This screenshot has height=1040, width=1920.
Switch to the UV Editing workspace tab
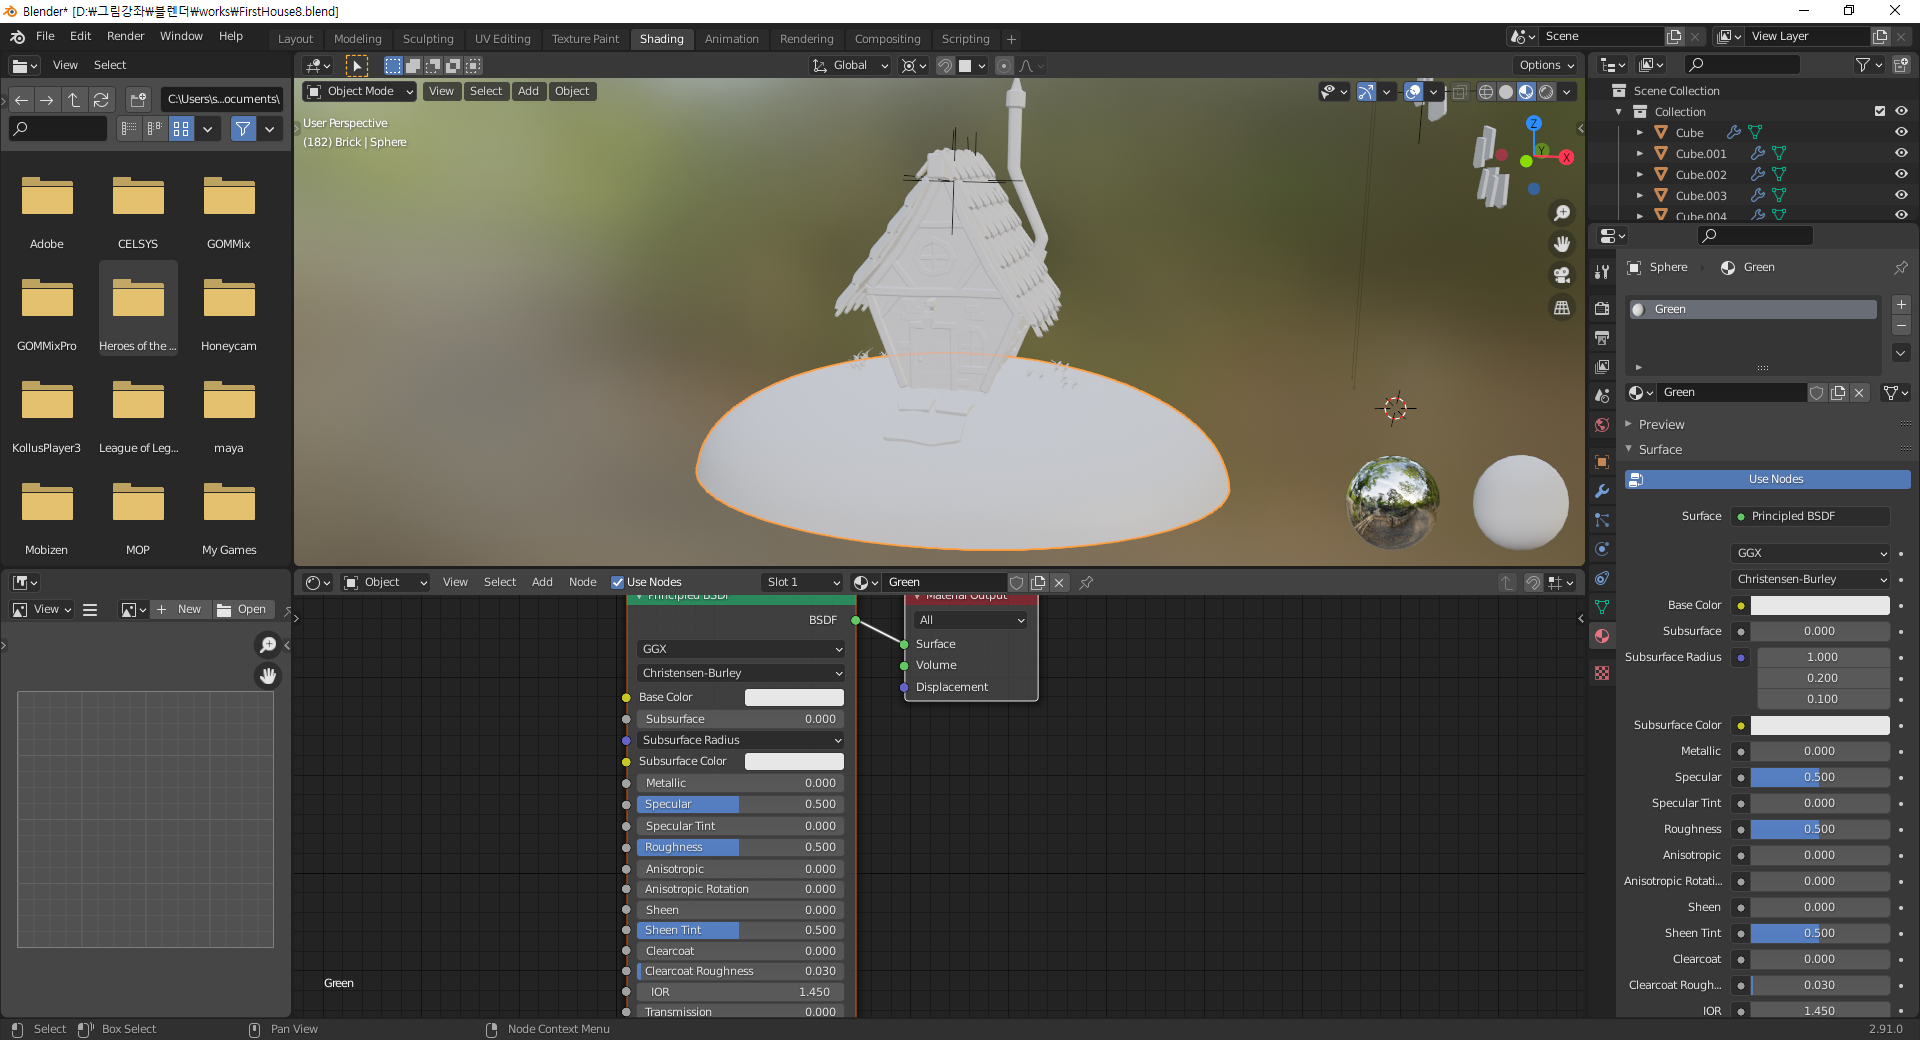502,39
